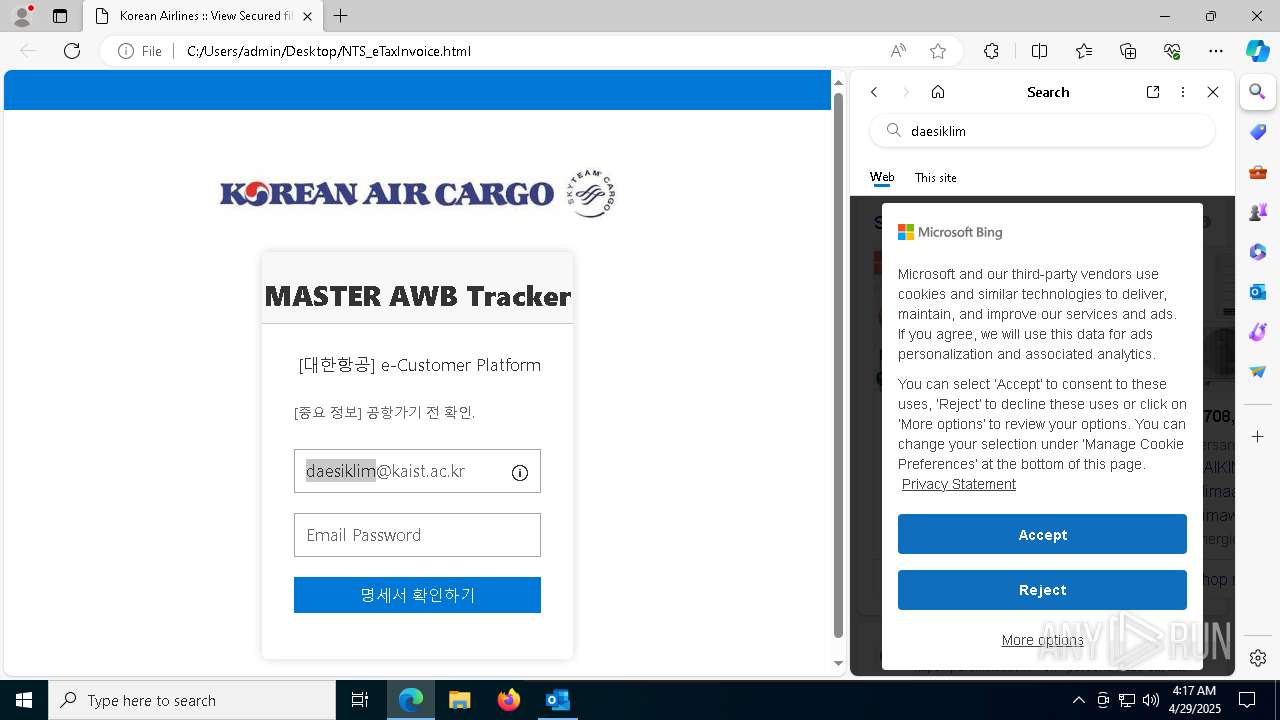Open volume control in tray
Viewport: 1280px width, 720px height.
coord(1151,700)
